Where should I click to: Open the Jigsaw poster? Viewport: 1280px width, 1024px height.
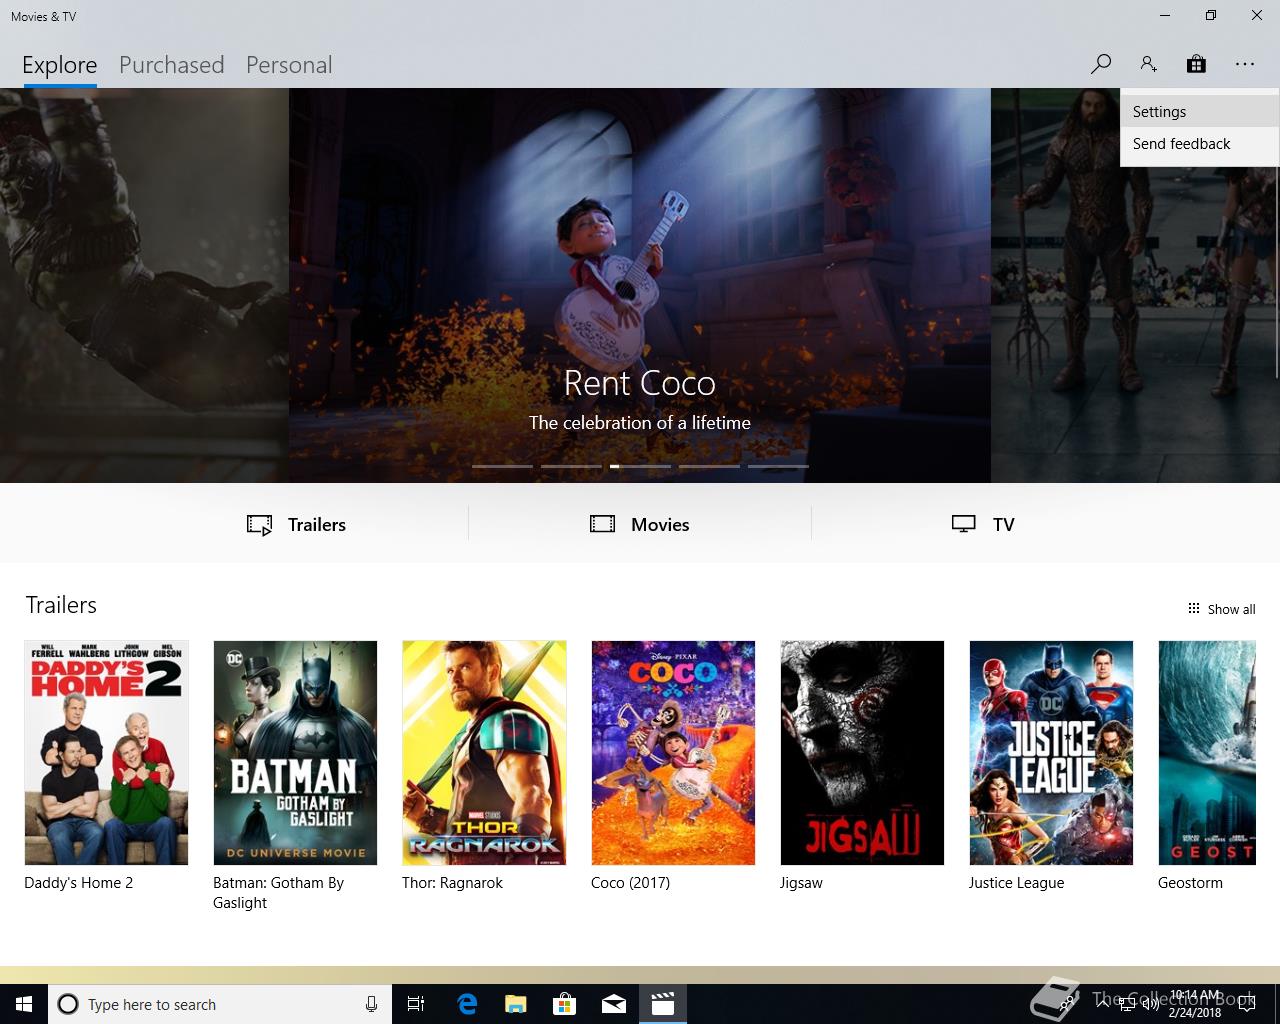click(862, 753)
